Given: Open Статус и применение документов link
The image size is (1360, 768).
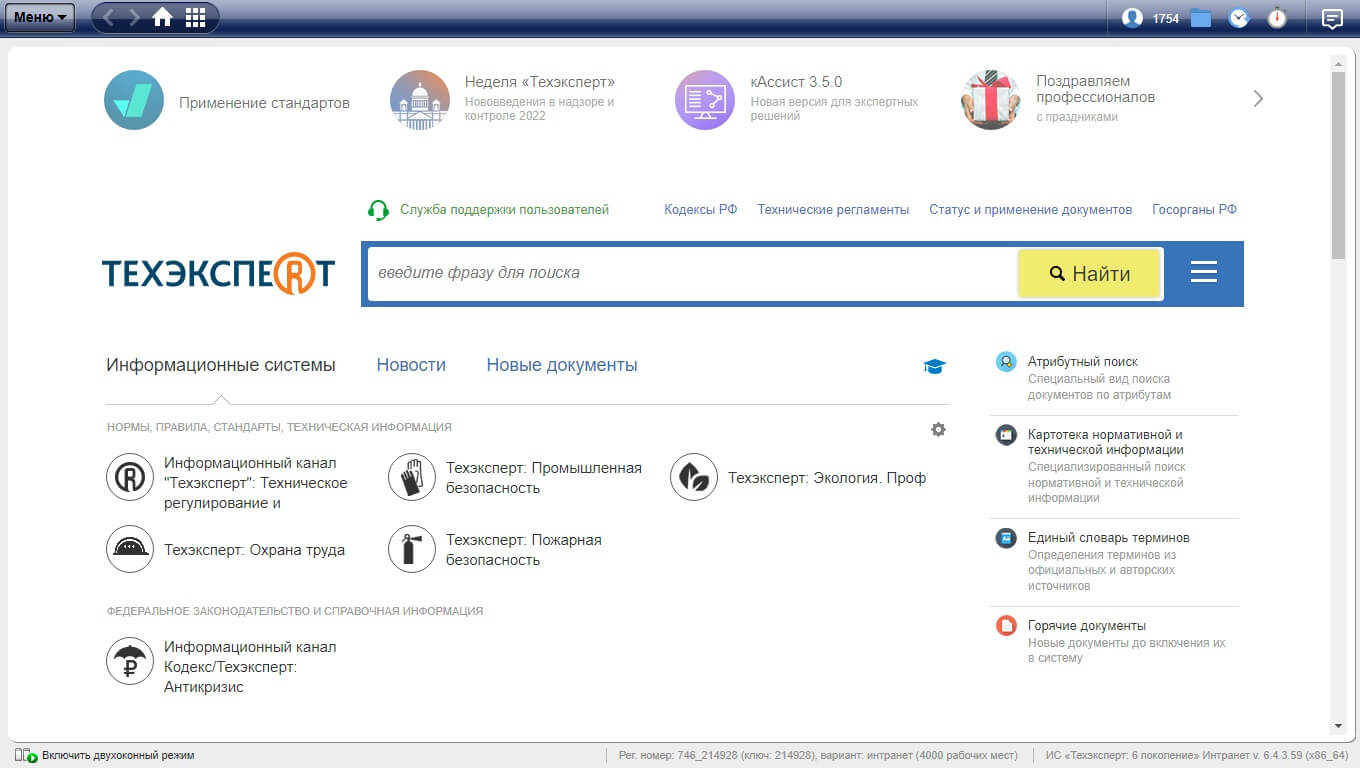Looking at the screenshot, I should 1030,210.
